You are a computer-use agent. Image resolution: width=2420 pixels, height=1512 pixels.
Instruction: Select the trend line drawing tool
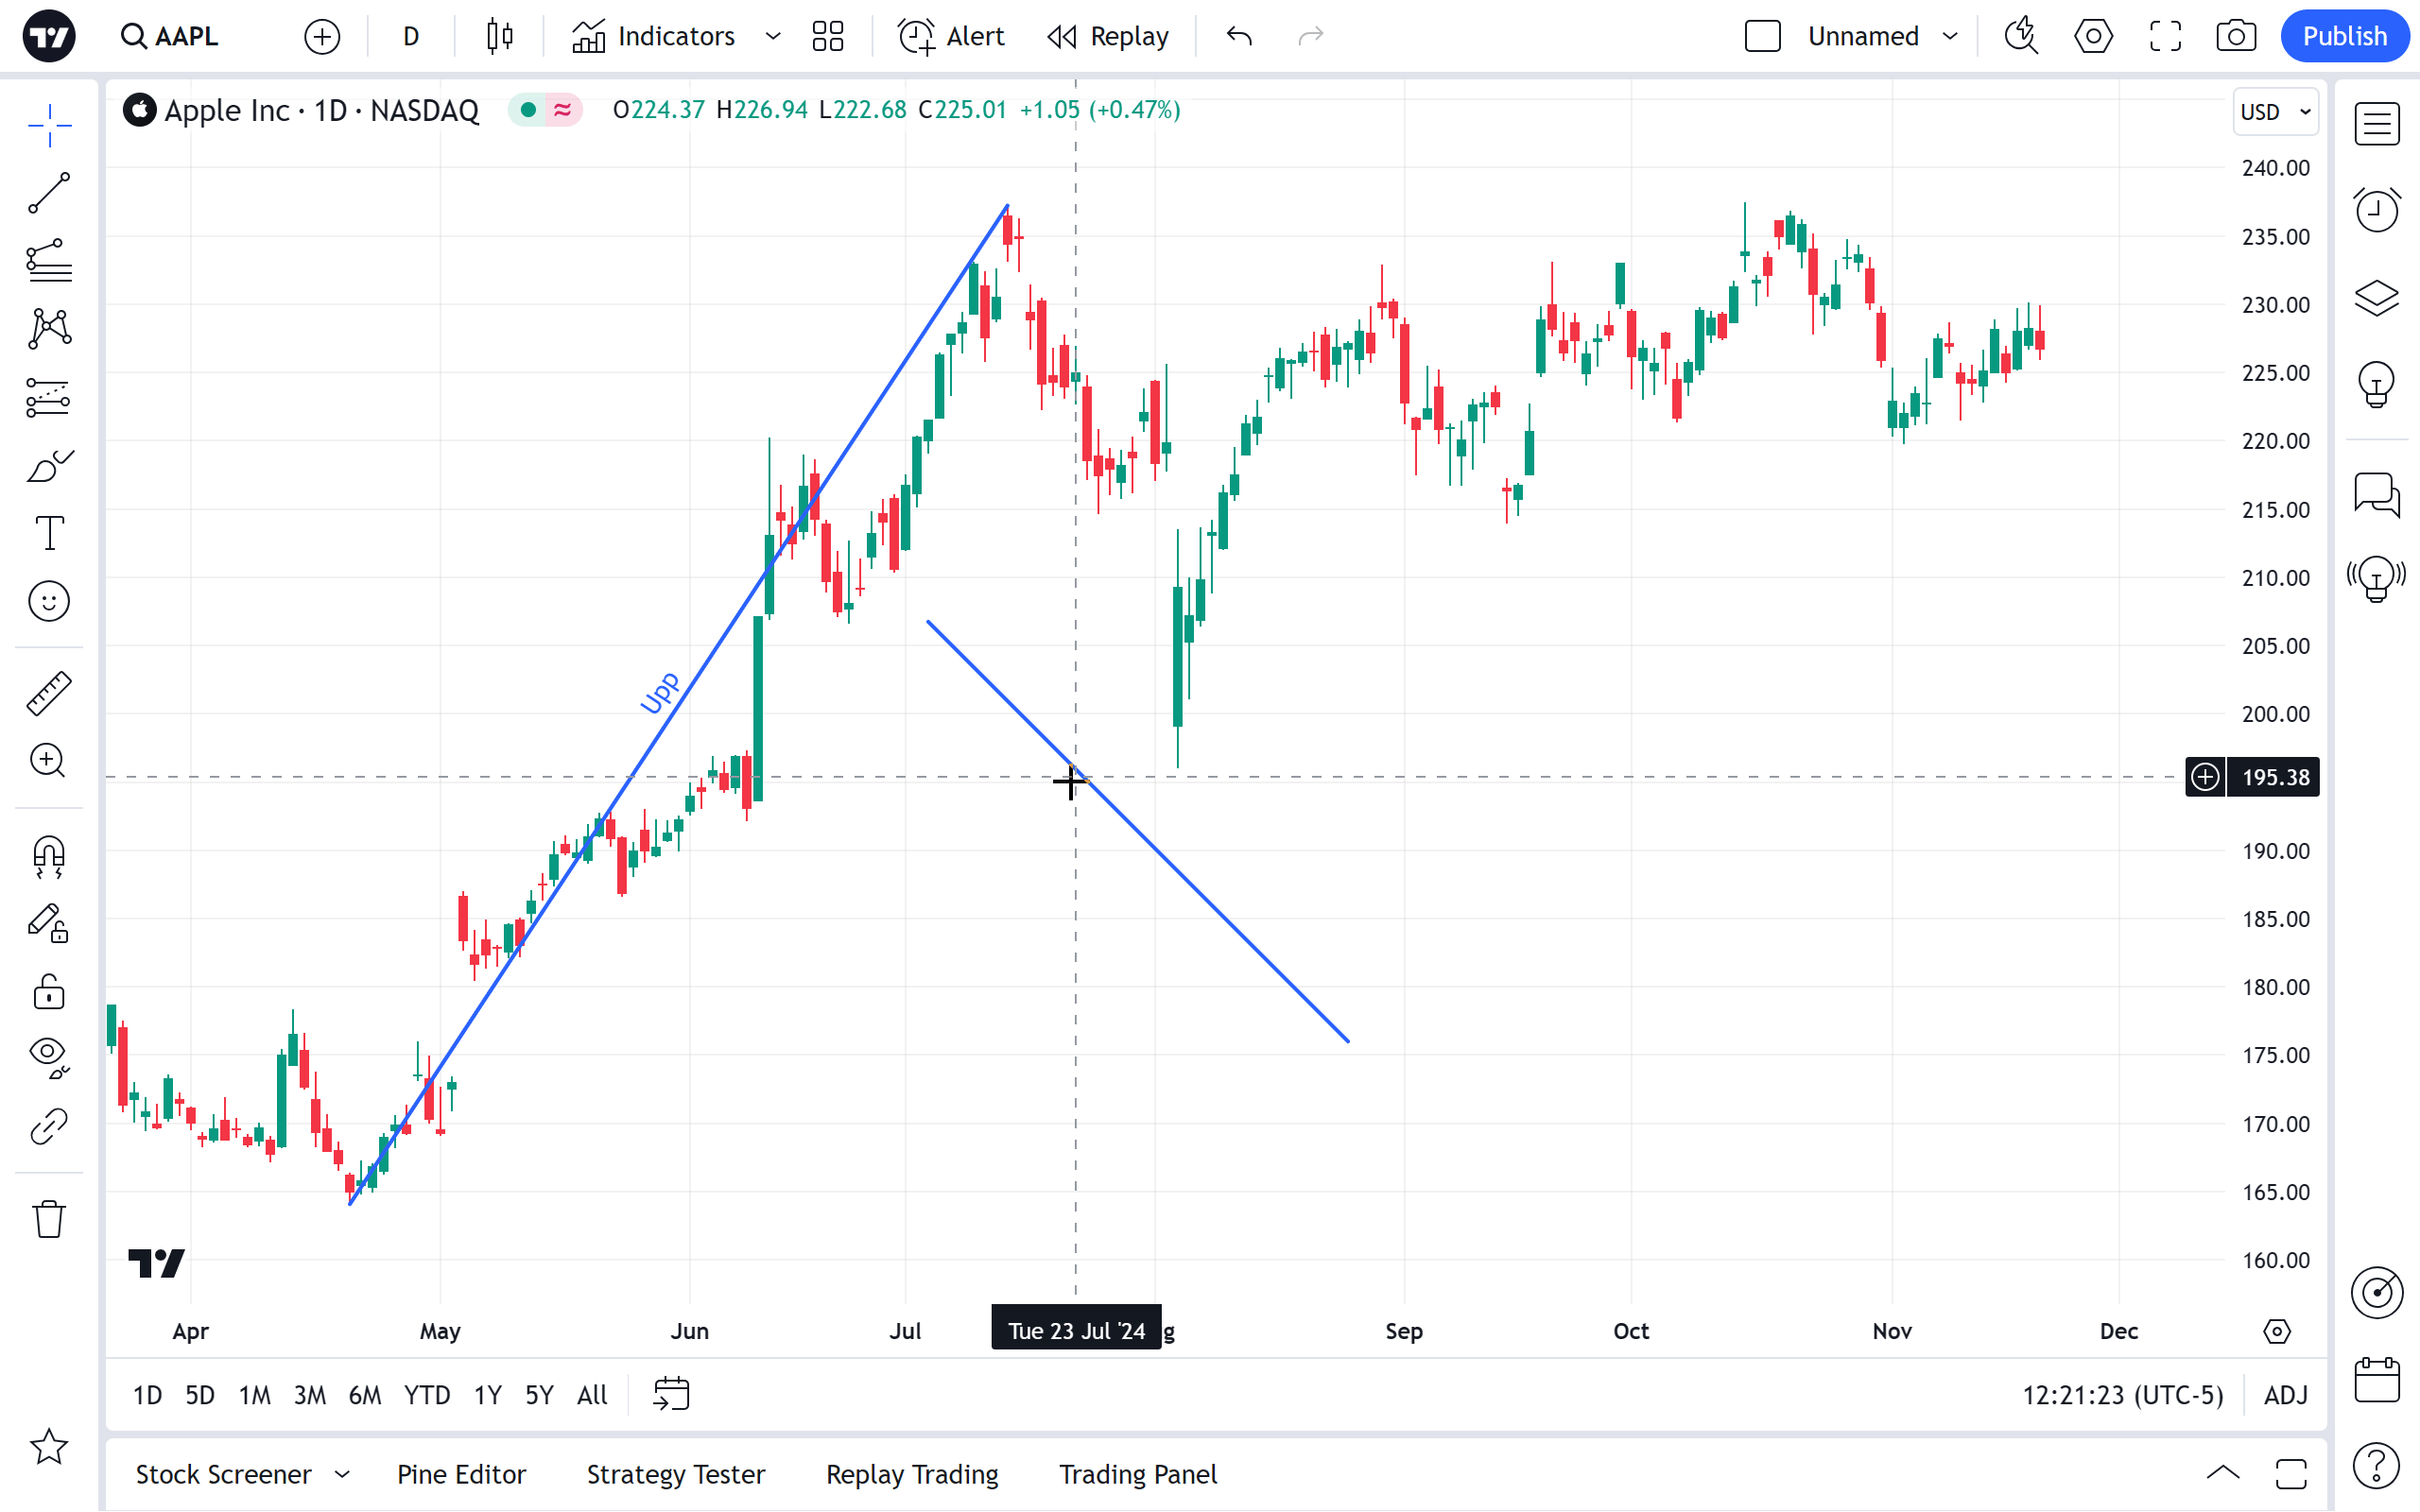[48, 193]
